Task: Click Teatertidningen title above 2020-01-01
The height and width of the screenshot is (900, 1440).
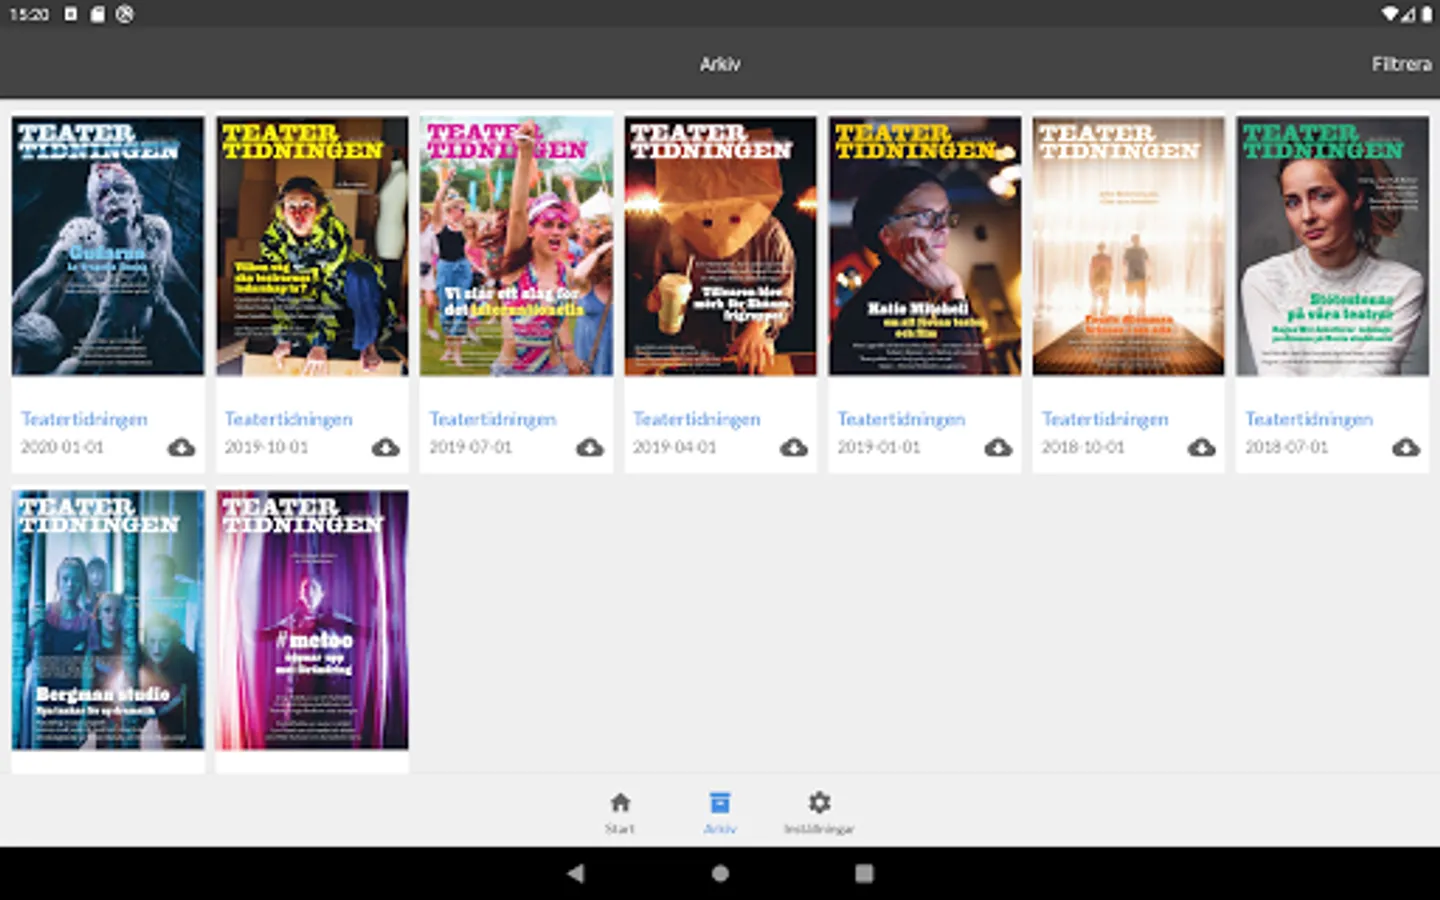Action: [84, 419]
